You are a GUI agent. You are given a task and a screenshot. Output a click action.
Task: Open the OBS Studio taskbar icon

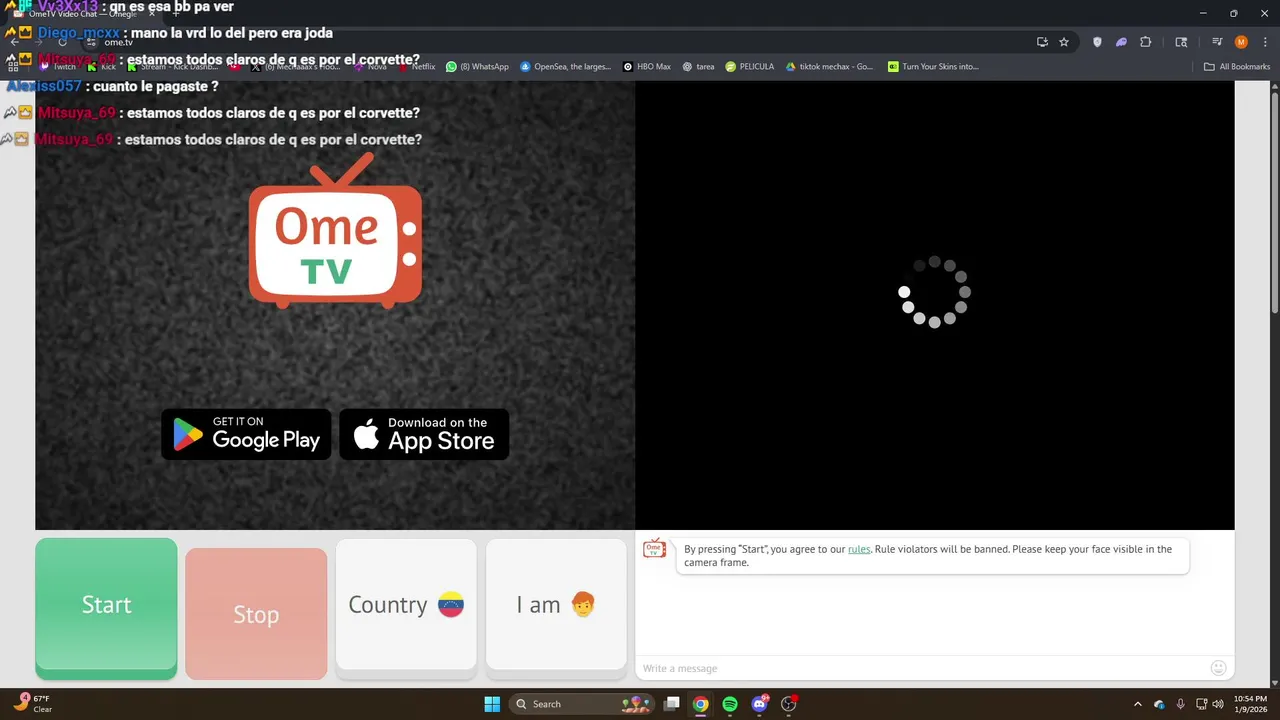click(x=788, y=704)
